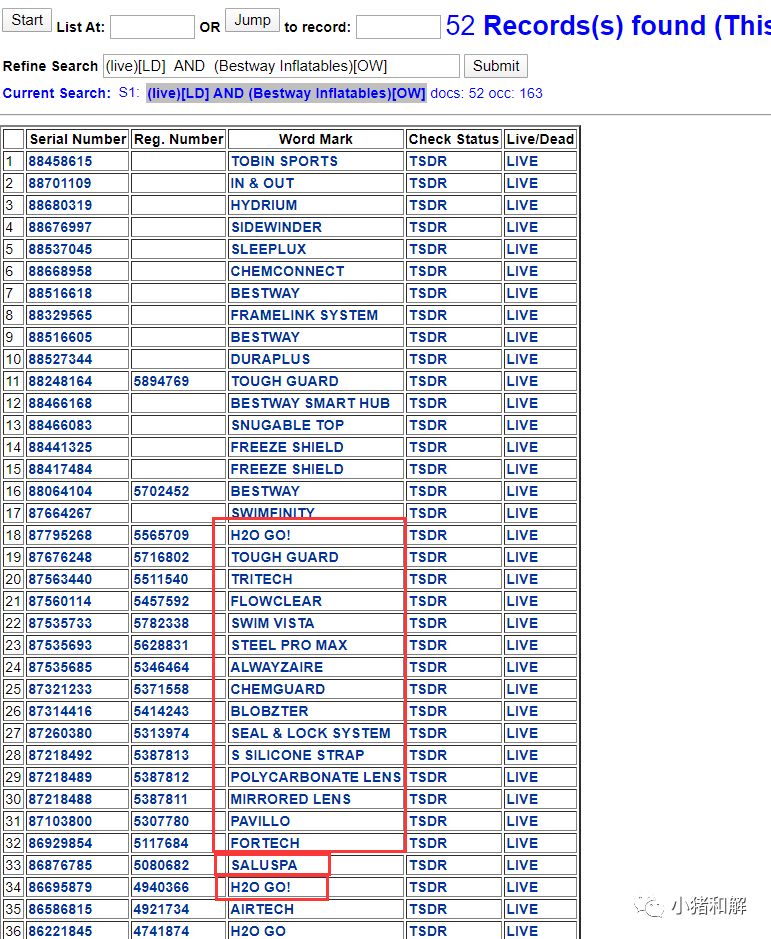Open the TOBIN SPORTS word mark
The height and width of the screenshot is (939, 771).
click(x=284, y=161)
